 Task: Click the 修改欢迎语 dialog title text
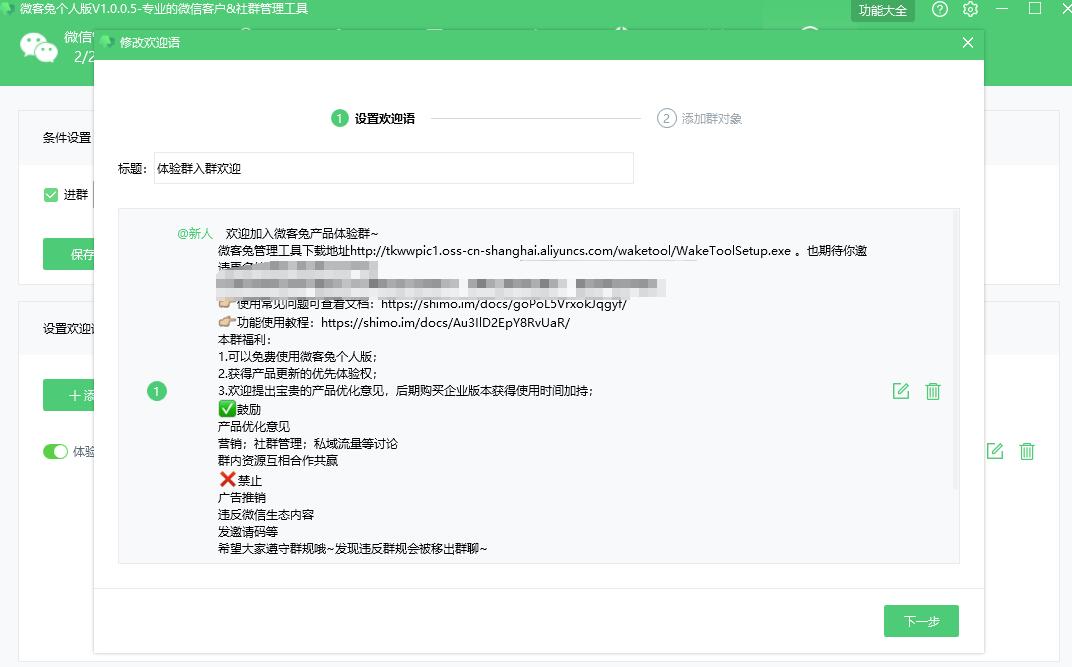150,42
